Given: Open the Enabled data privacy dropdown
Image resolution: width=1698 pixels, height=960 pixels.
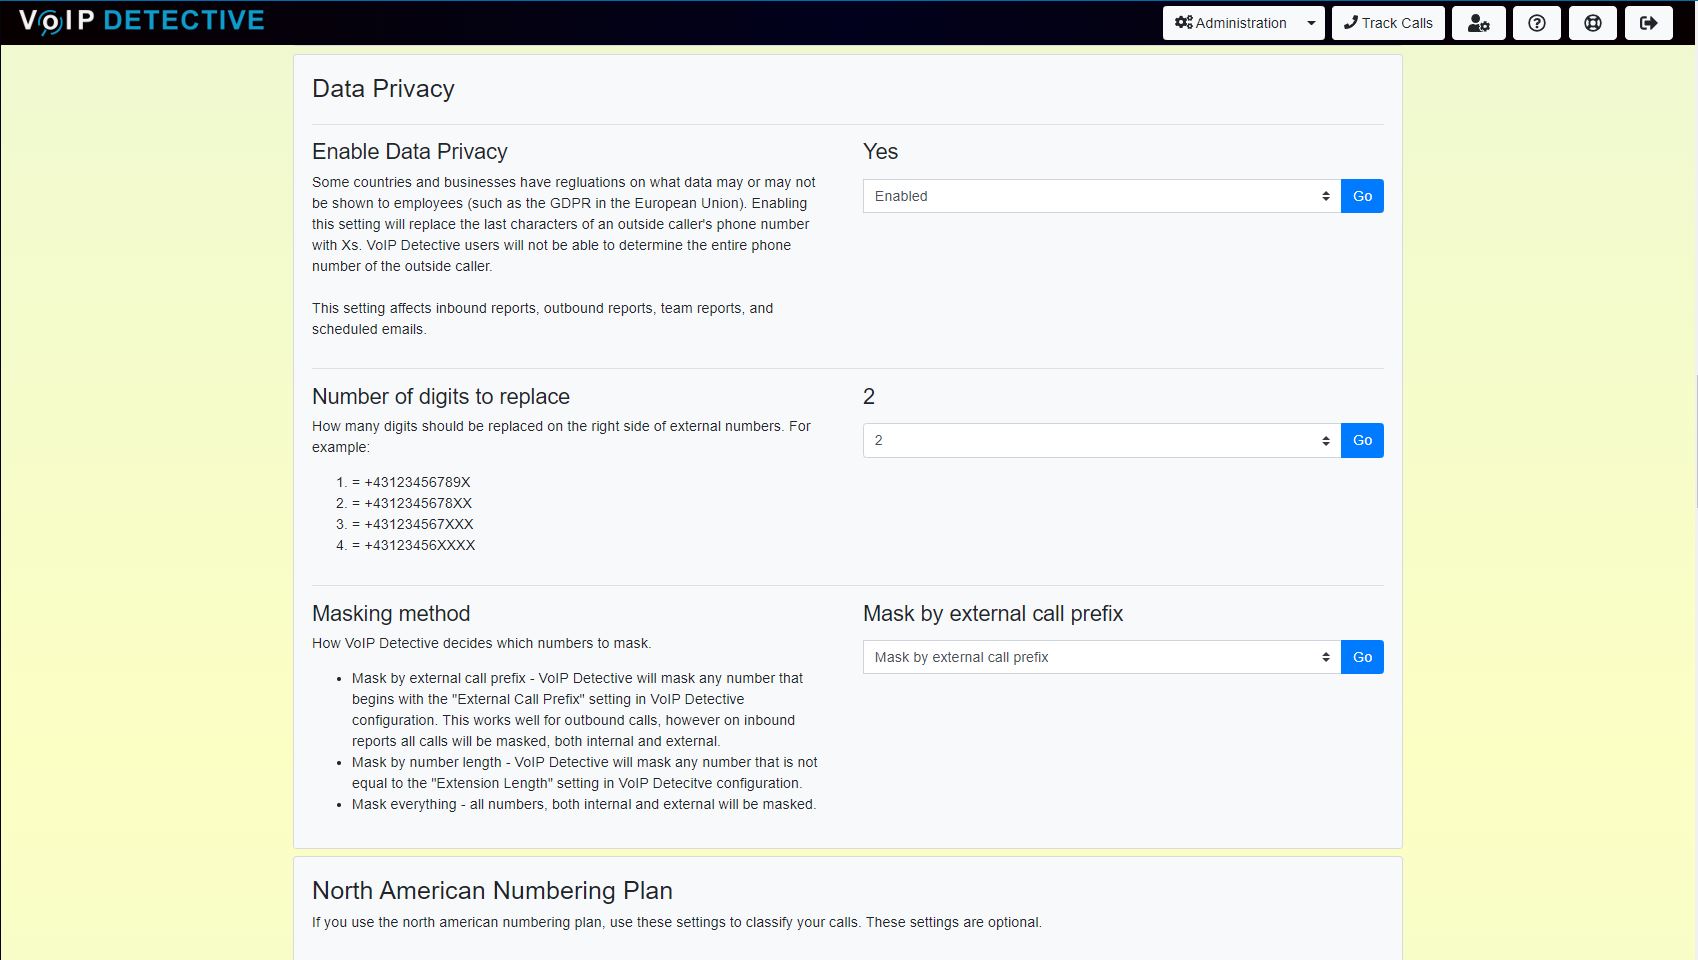Looking at the screenshot, I should point(1101,196).
